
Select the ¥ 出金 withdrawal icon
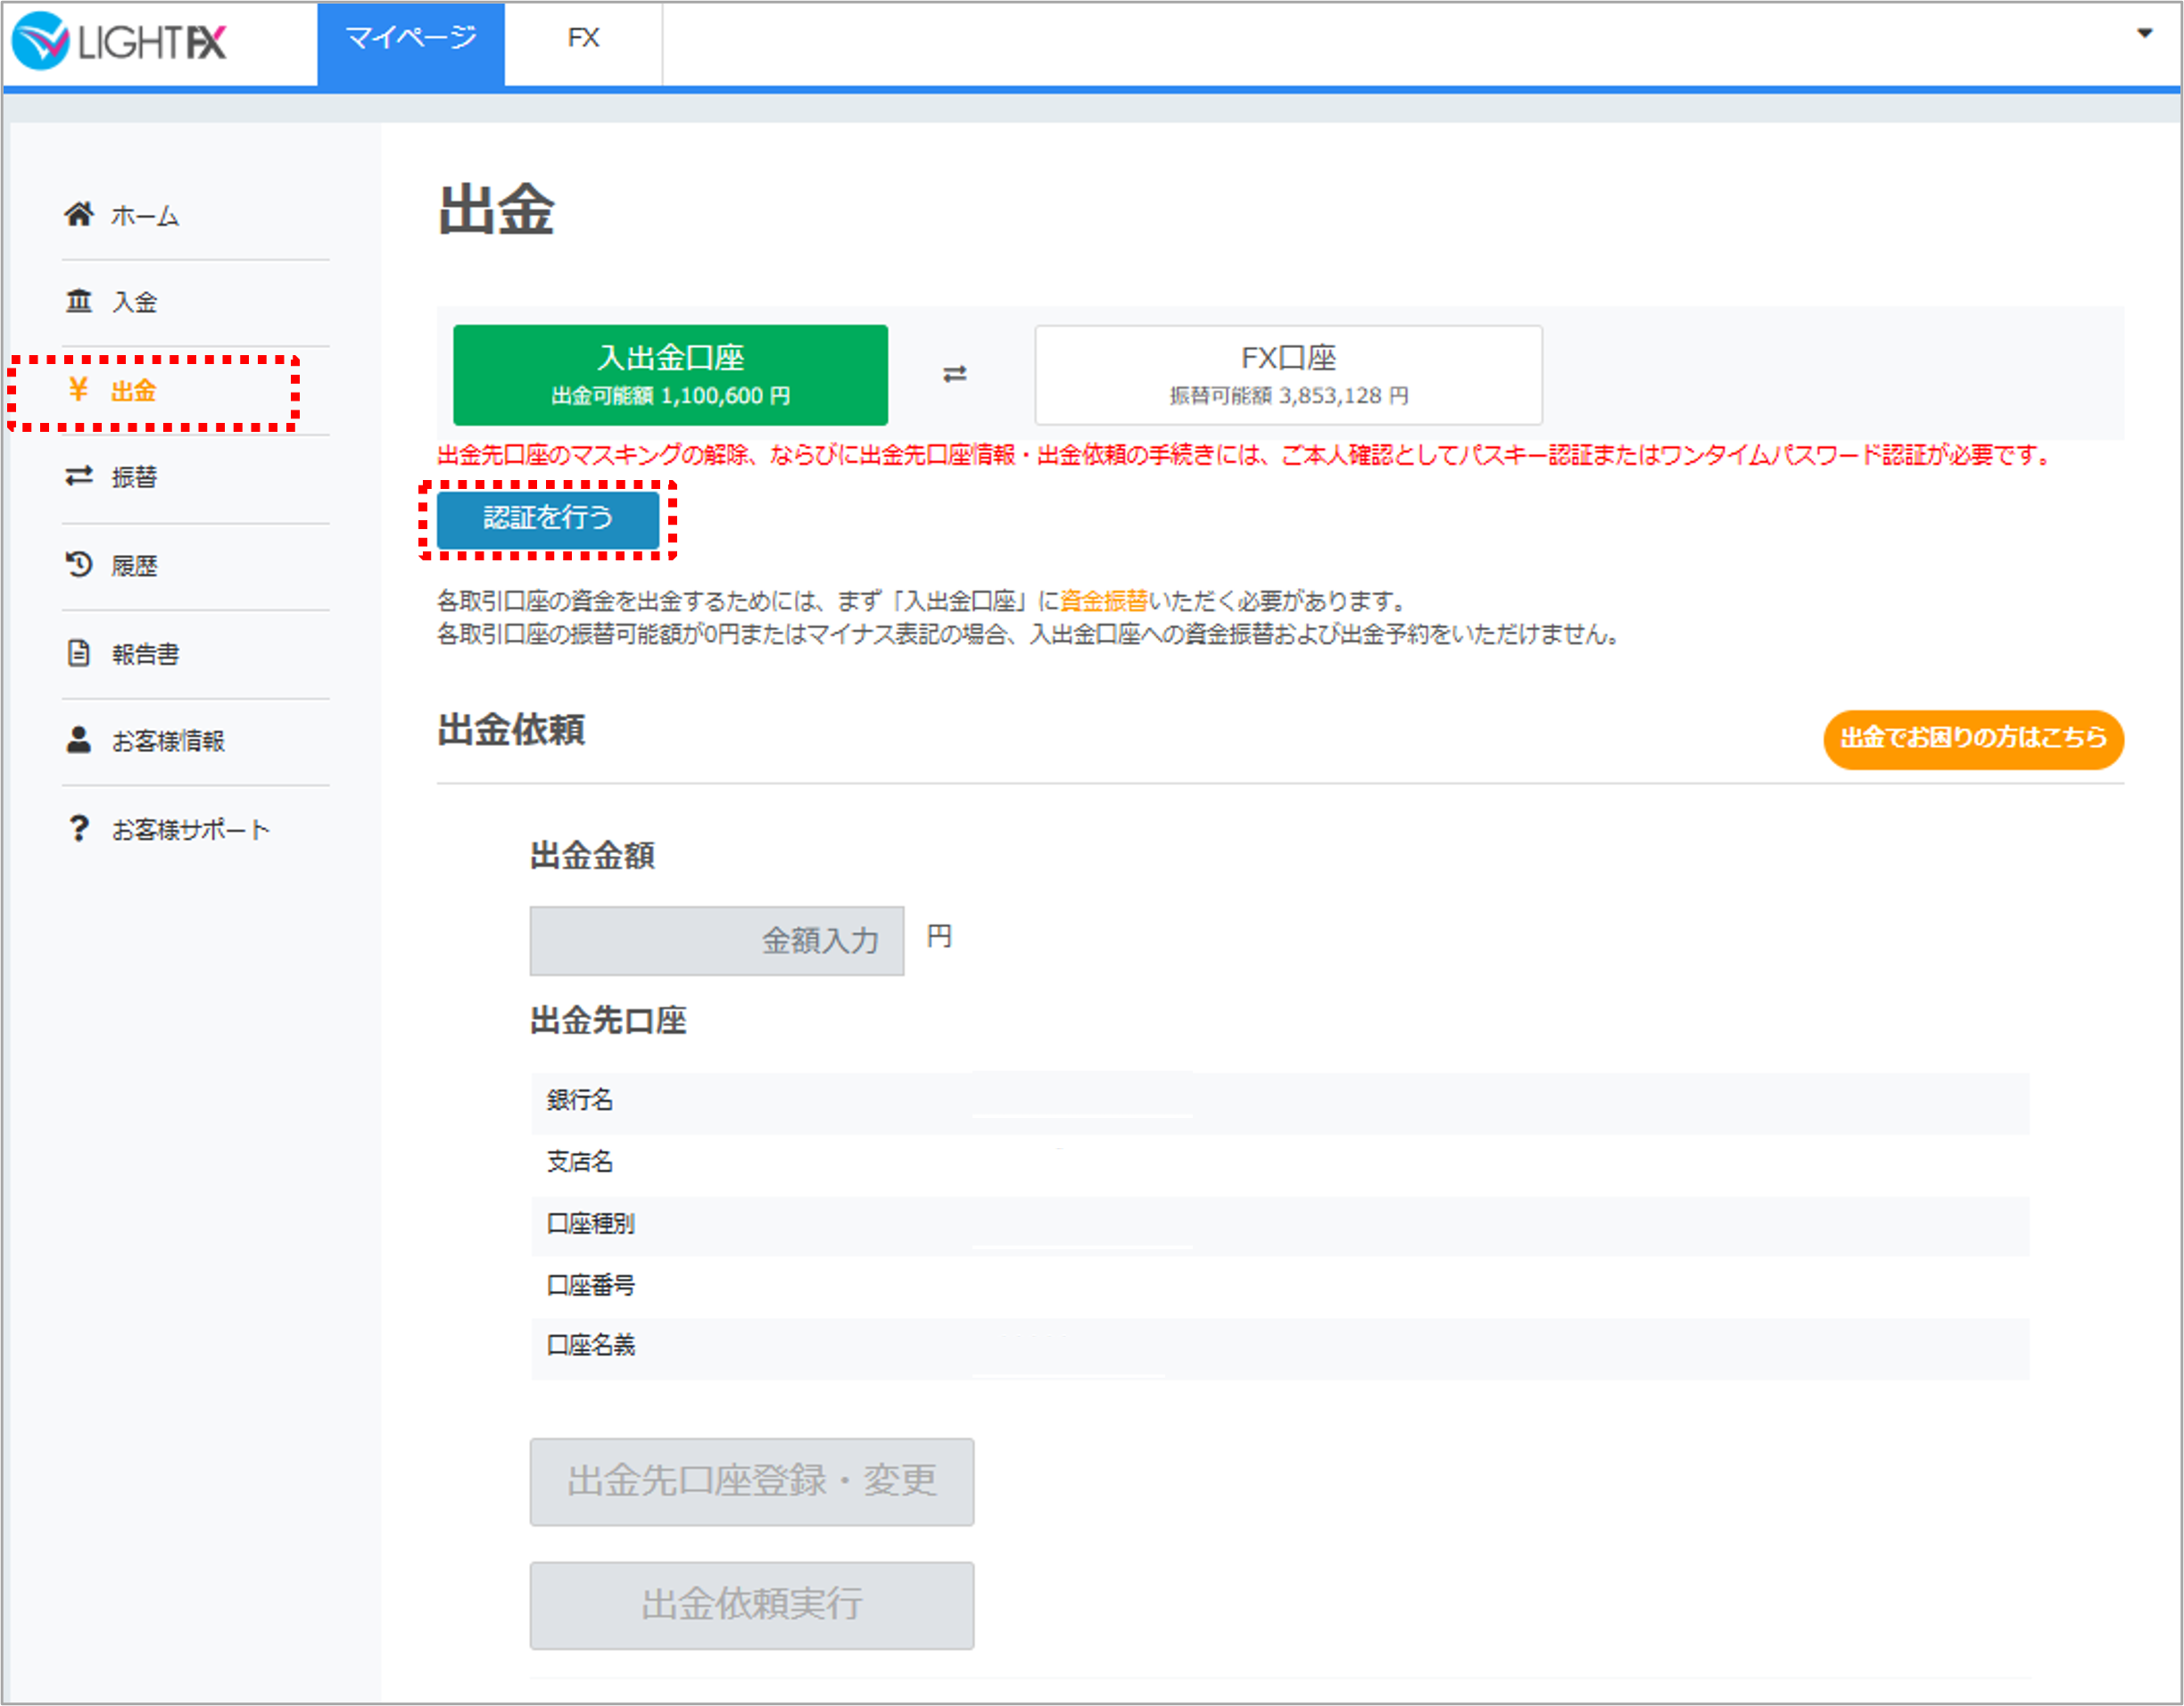(x=80, y=391)
